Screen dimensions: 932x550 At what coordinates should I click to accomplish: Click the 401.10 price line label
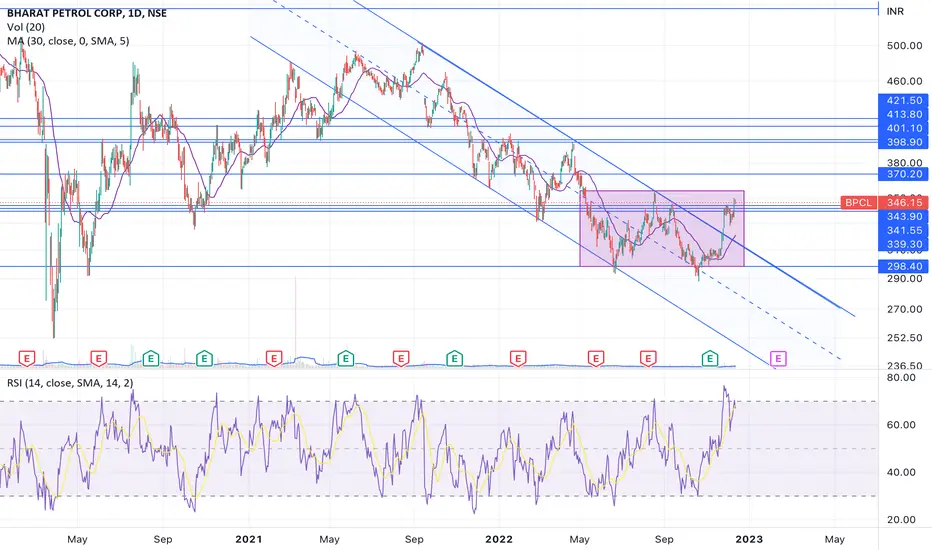904,128
